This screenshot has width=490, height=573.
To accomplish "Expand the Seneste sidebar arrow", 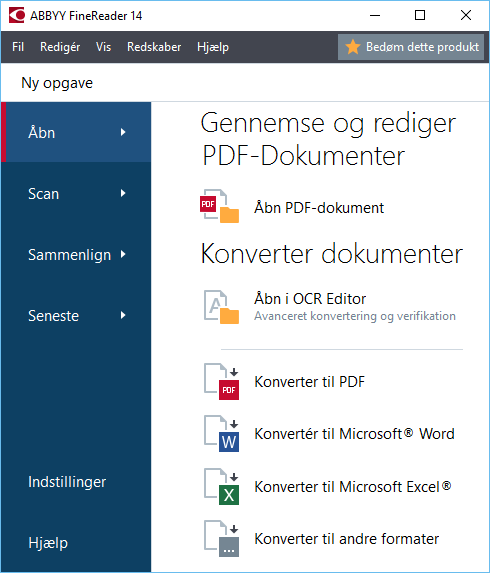I will (123, 315).
